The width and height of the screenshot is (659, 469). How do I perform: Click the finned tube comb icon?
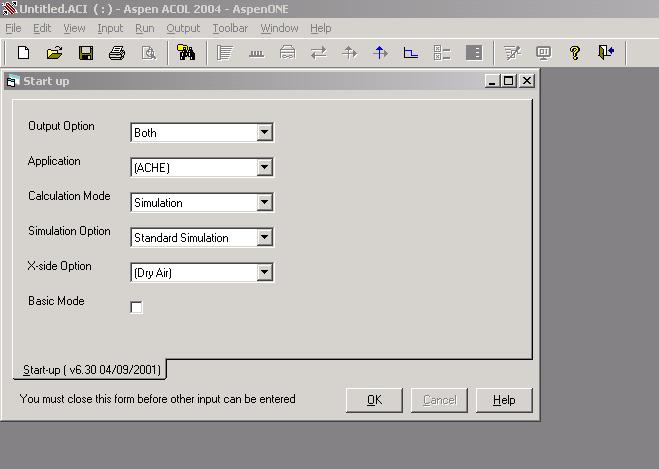256,54
